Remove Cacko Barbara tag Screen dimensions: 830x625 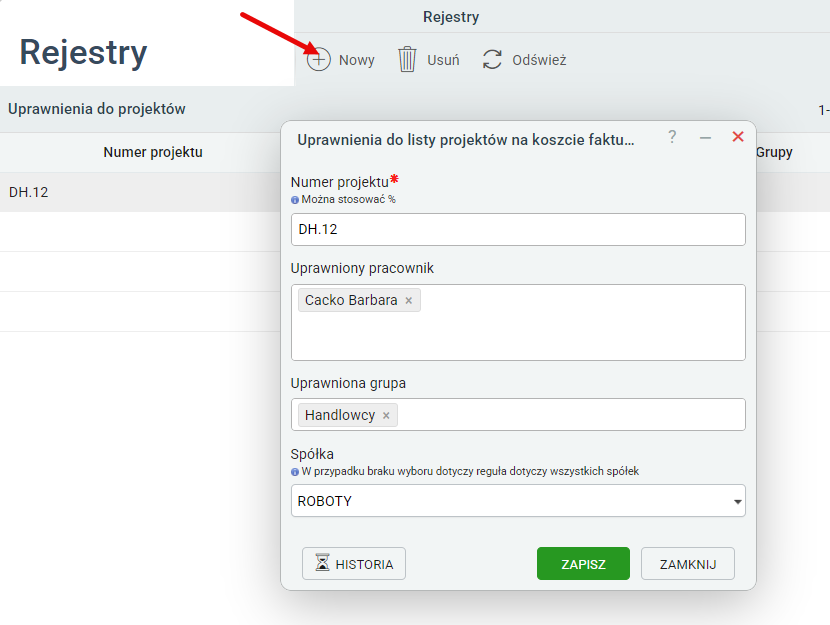pos(409,301)
